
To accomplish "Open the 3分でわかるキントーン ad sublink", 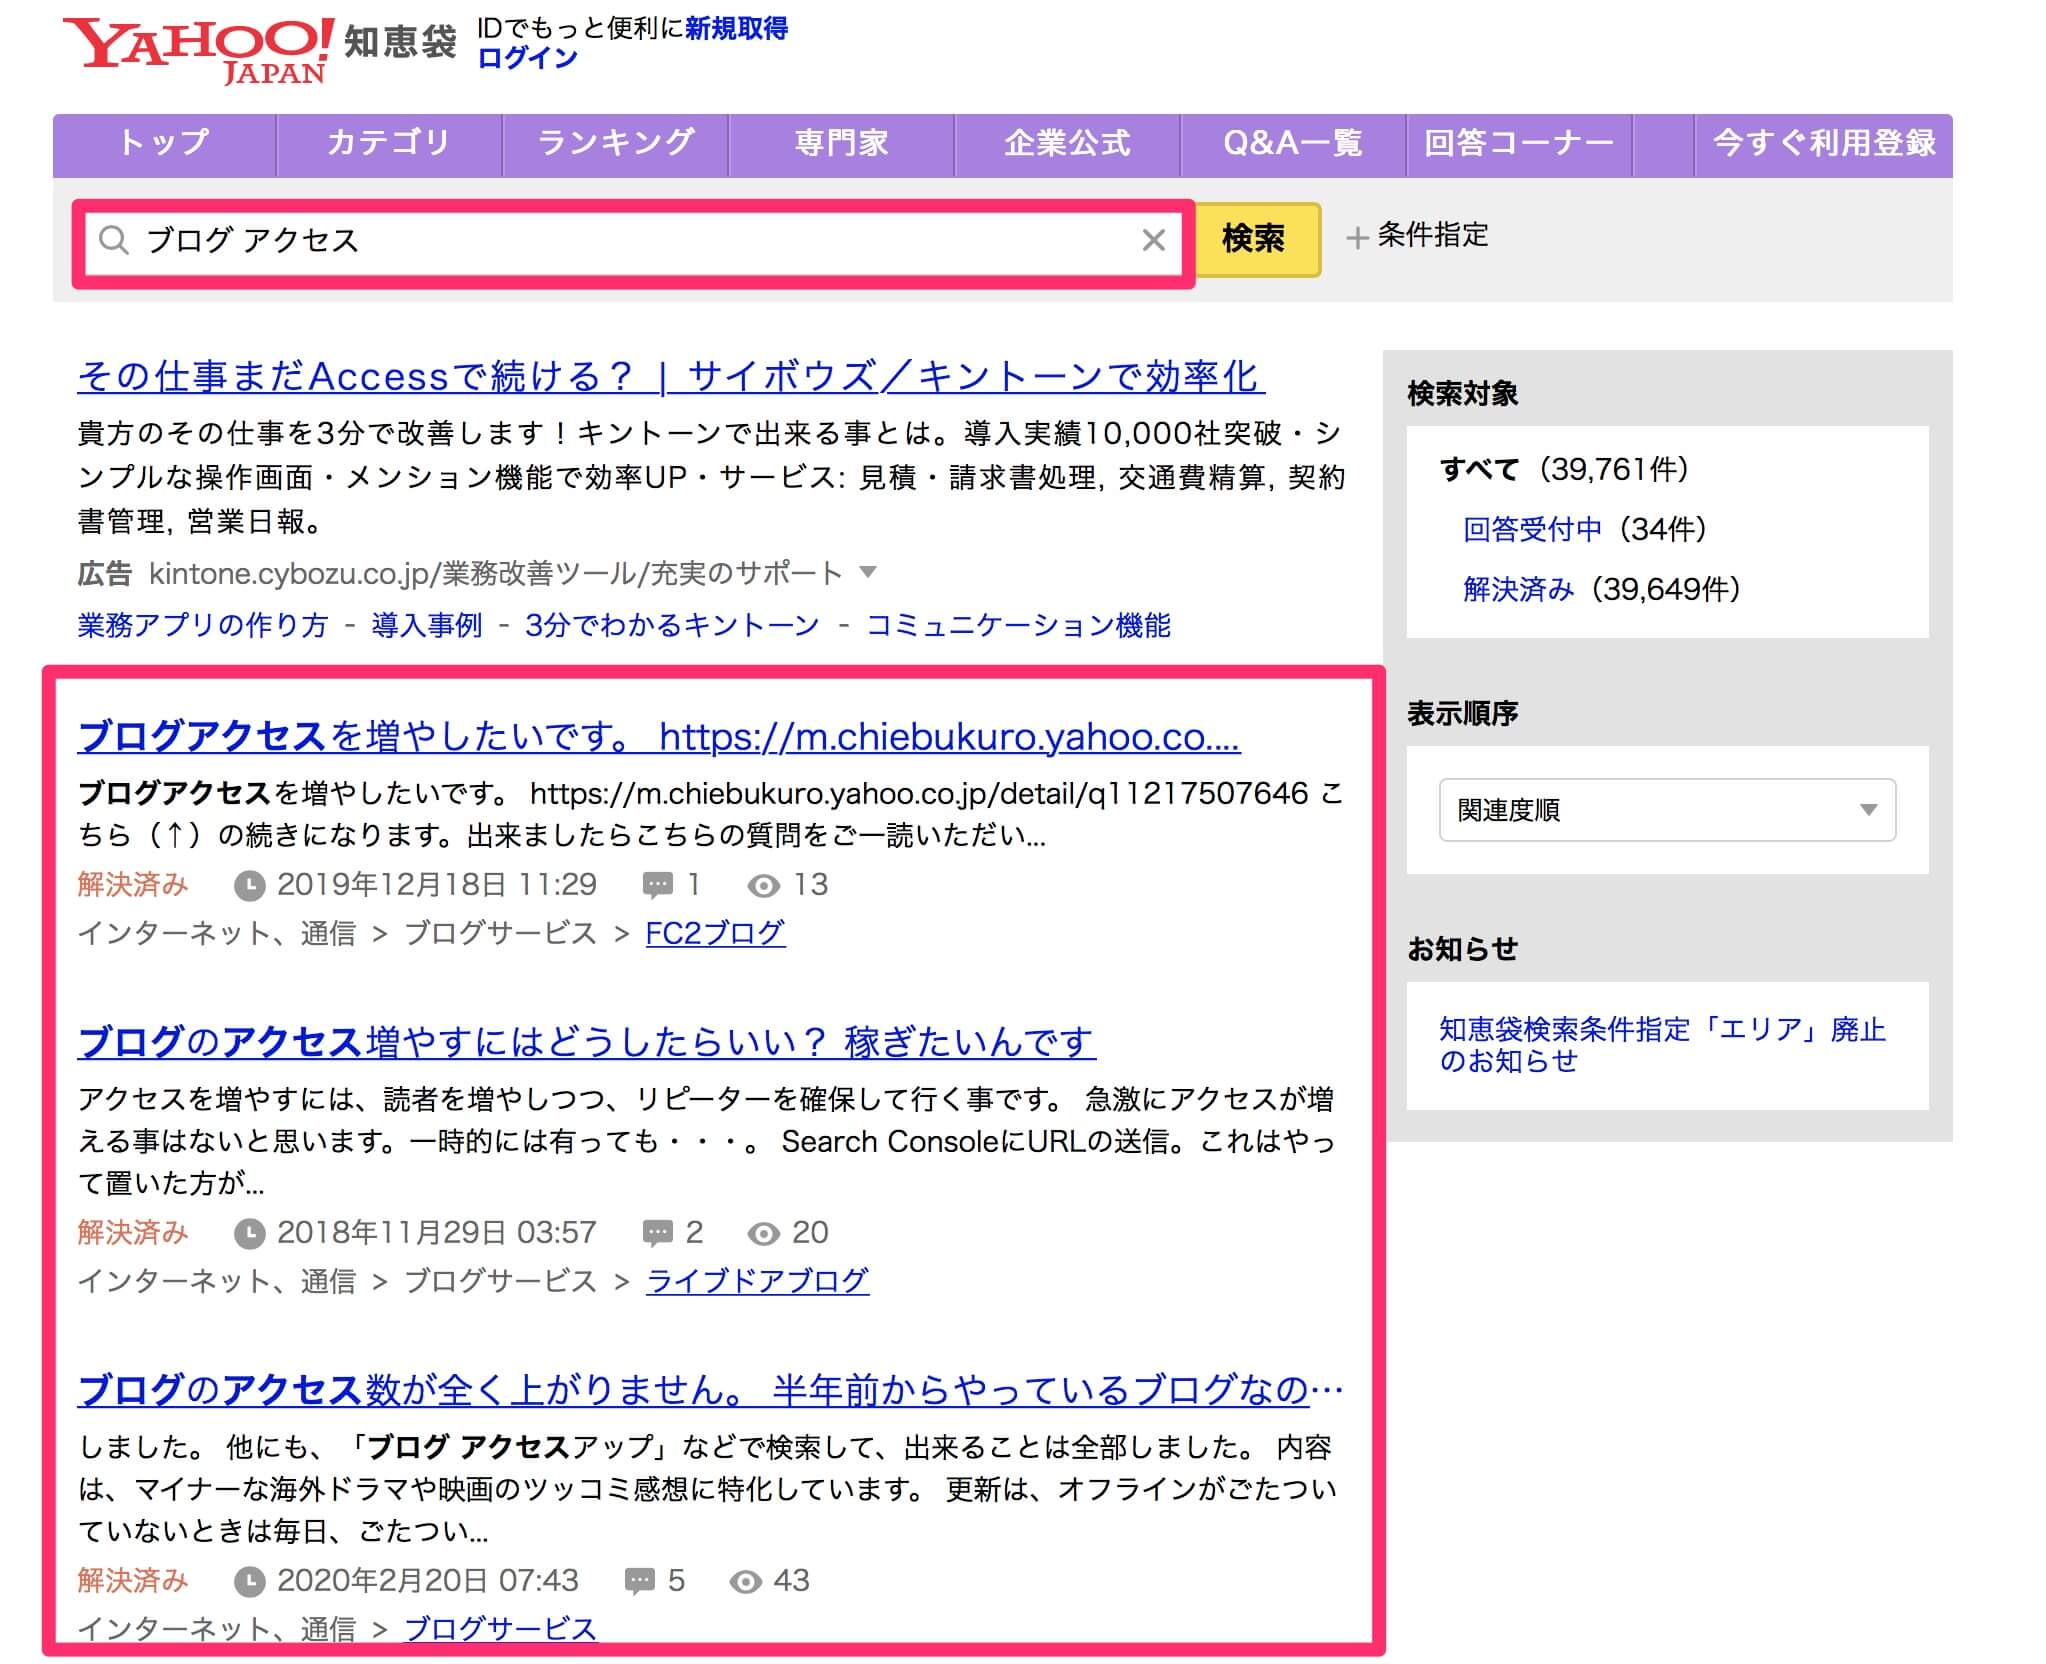I will 672,625.
